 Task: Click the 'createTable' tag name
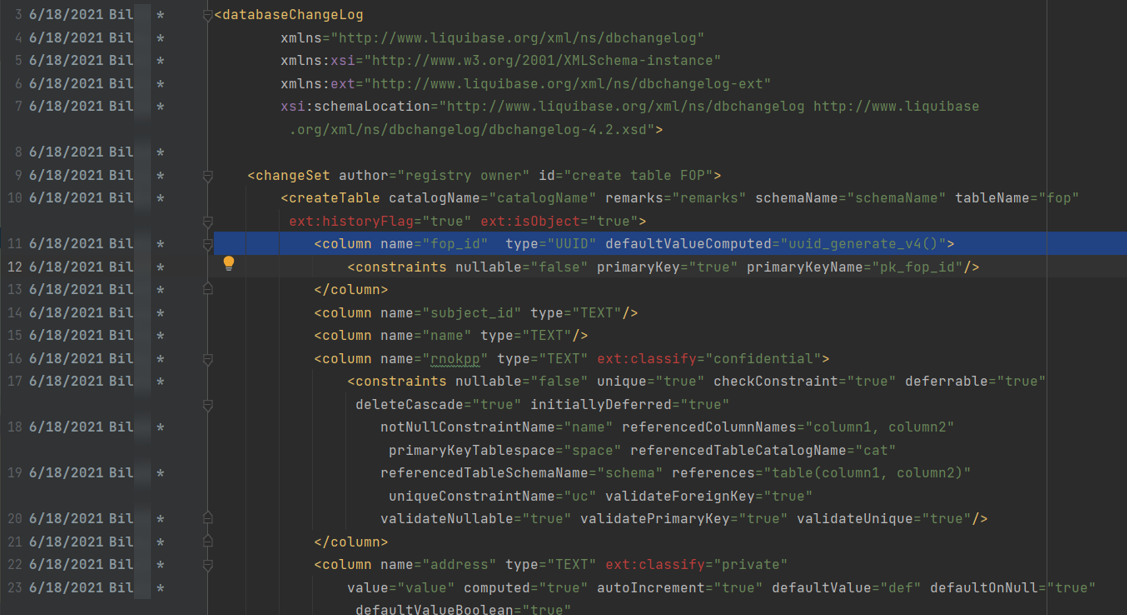click(335, 198)
